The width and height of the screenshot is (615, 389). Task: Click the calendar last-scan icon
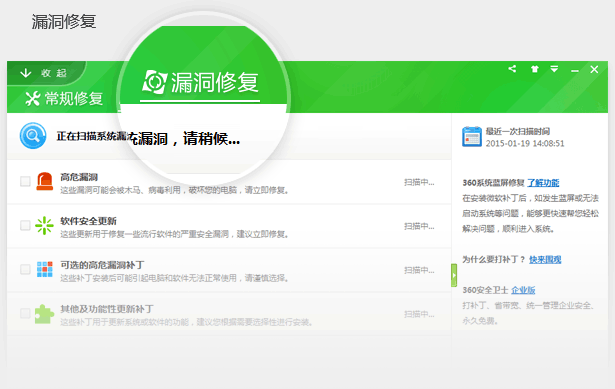coord(472,136)
